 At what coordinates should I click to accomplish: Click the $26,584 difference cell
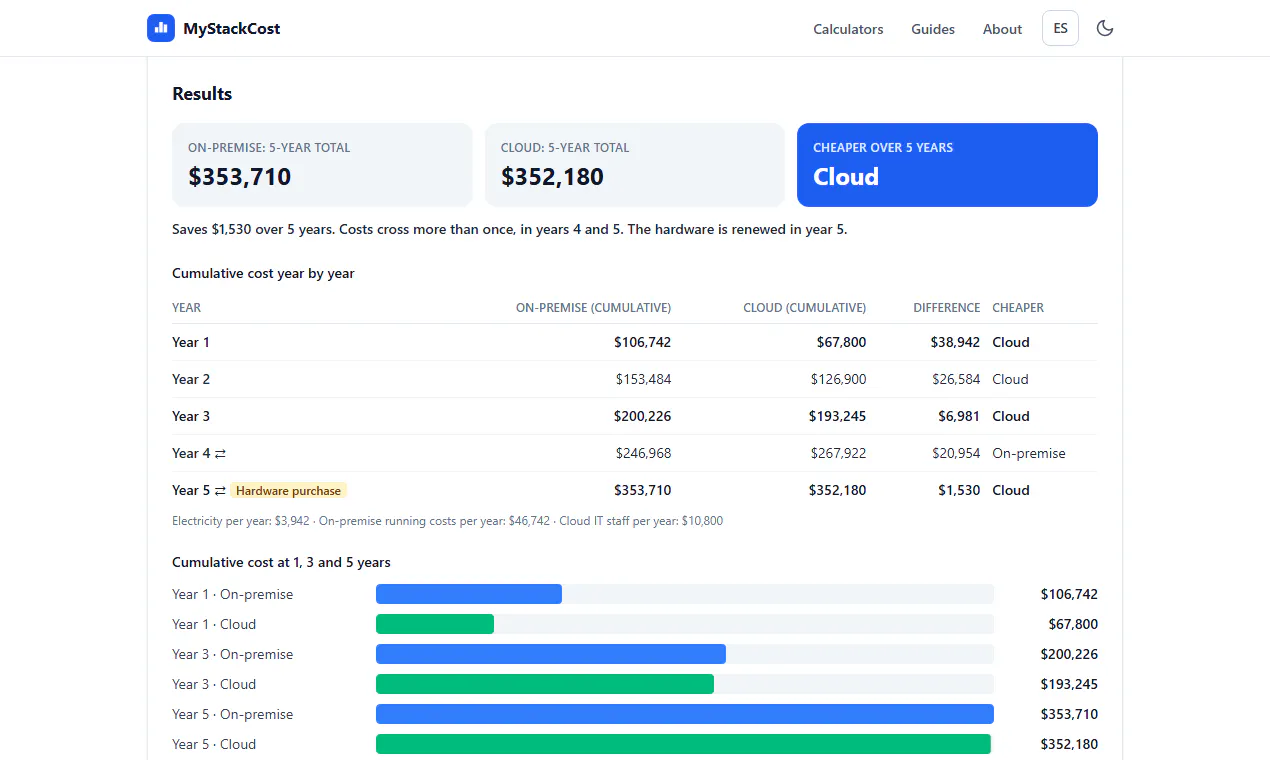pyautogui.click(x=956, y=379)
